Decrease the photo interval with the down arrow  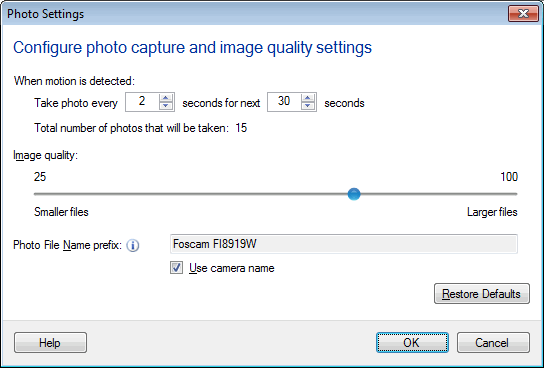pos(166,106)
